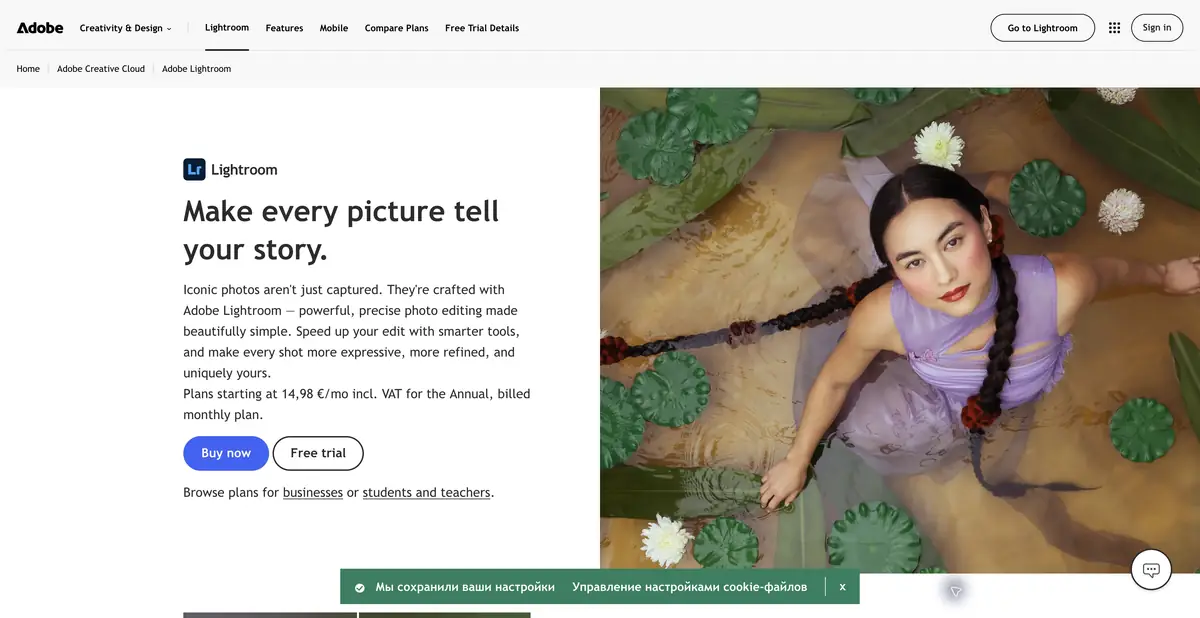1200x618 pixels.
Task: Start the Free trial button
Action: coord(318,453)
